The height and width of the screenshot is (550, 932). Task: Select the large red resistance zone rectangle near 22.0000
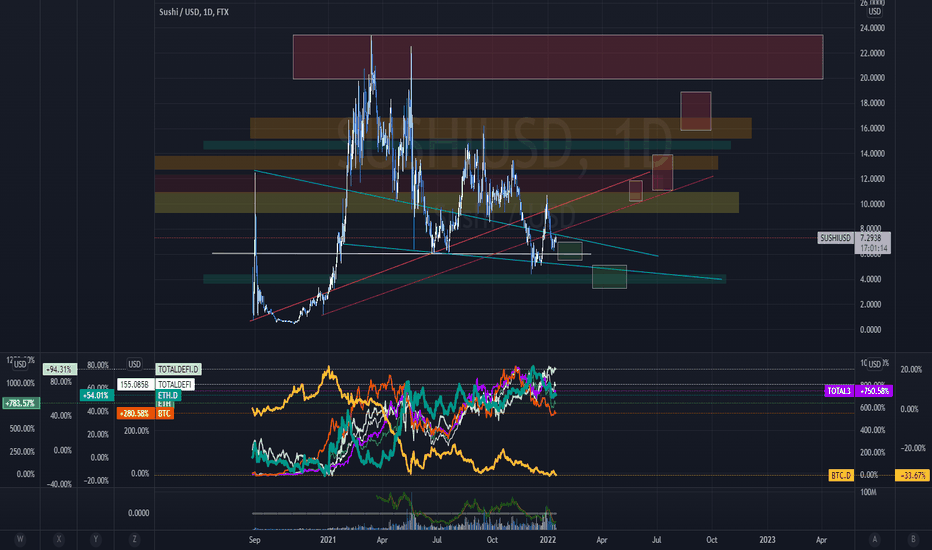(558, 57)
